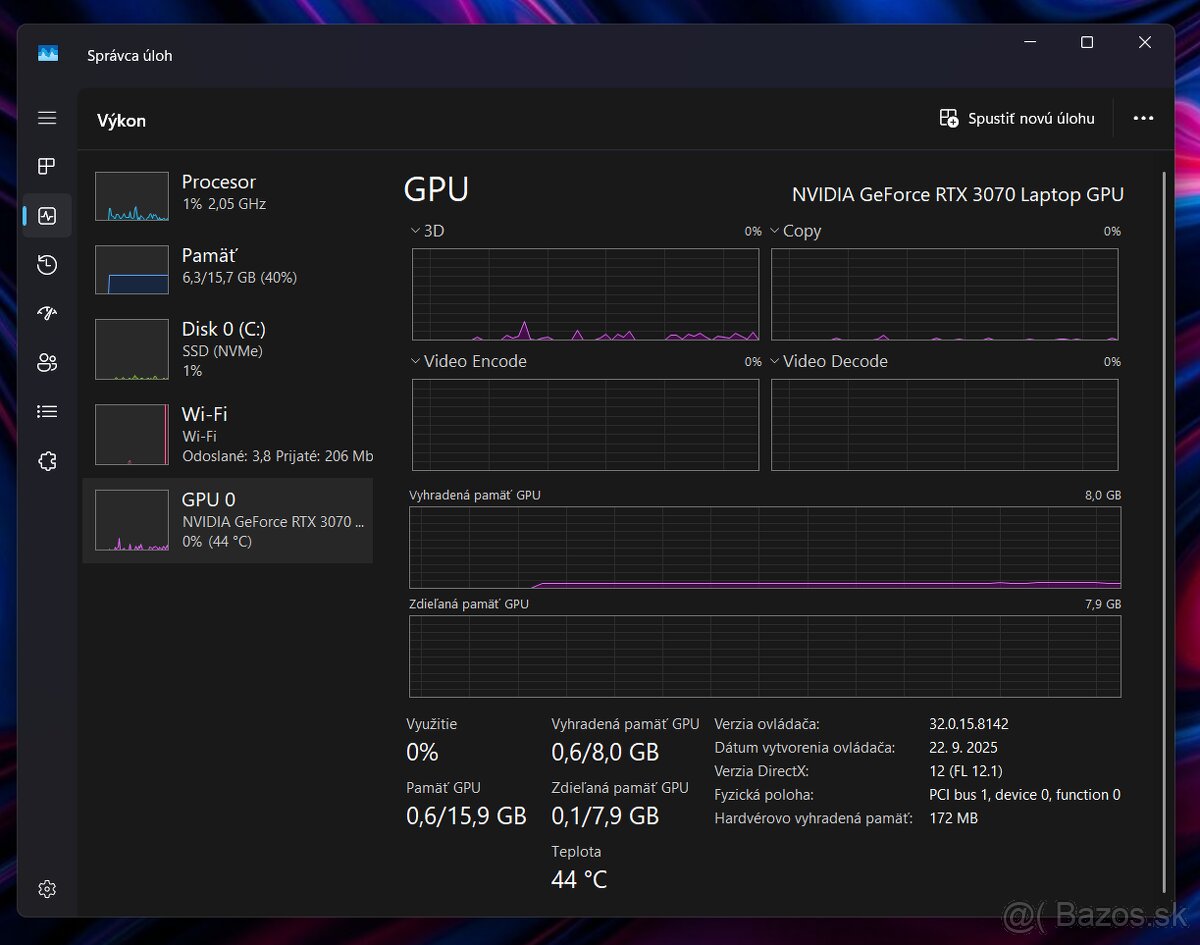The image size is (1200, 945).
Task: Click the GPU panel vertical scrollbar
Action: 1164,530
